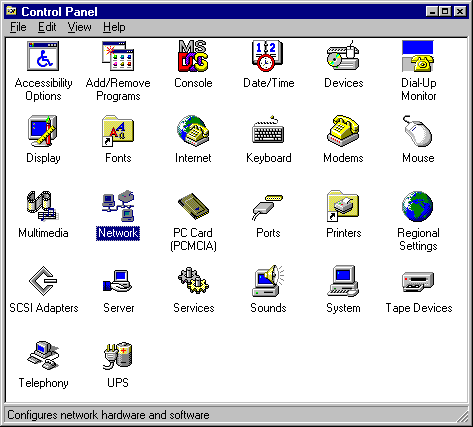The width and height of the screenshot is (473, 427).
Task: Click the Add/Remove Programs icon
Action: [118, 56]
